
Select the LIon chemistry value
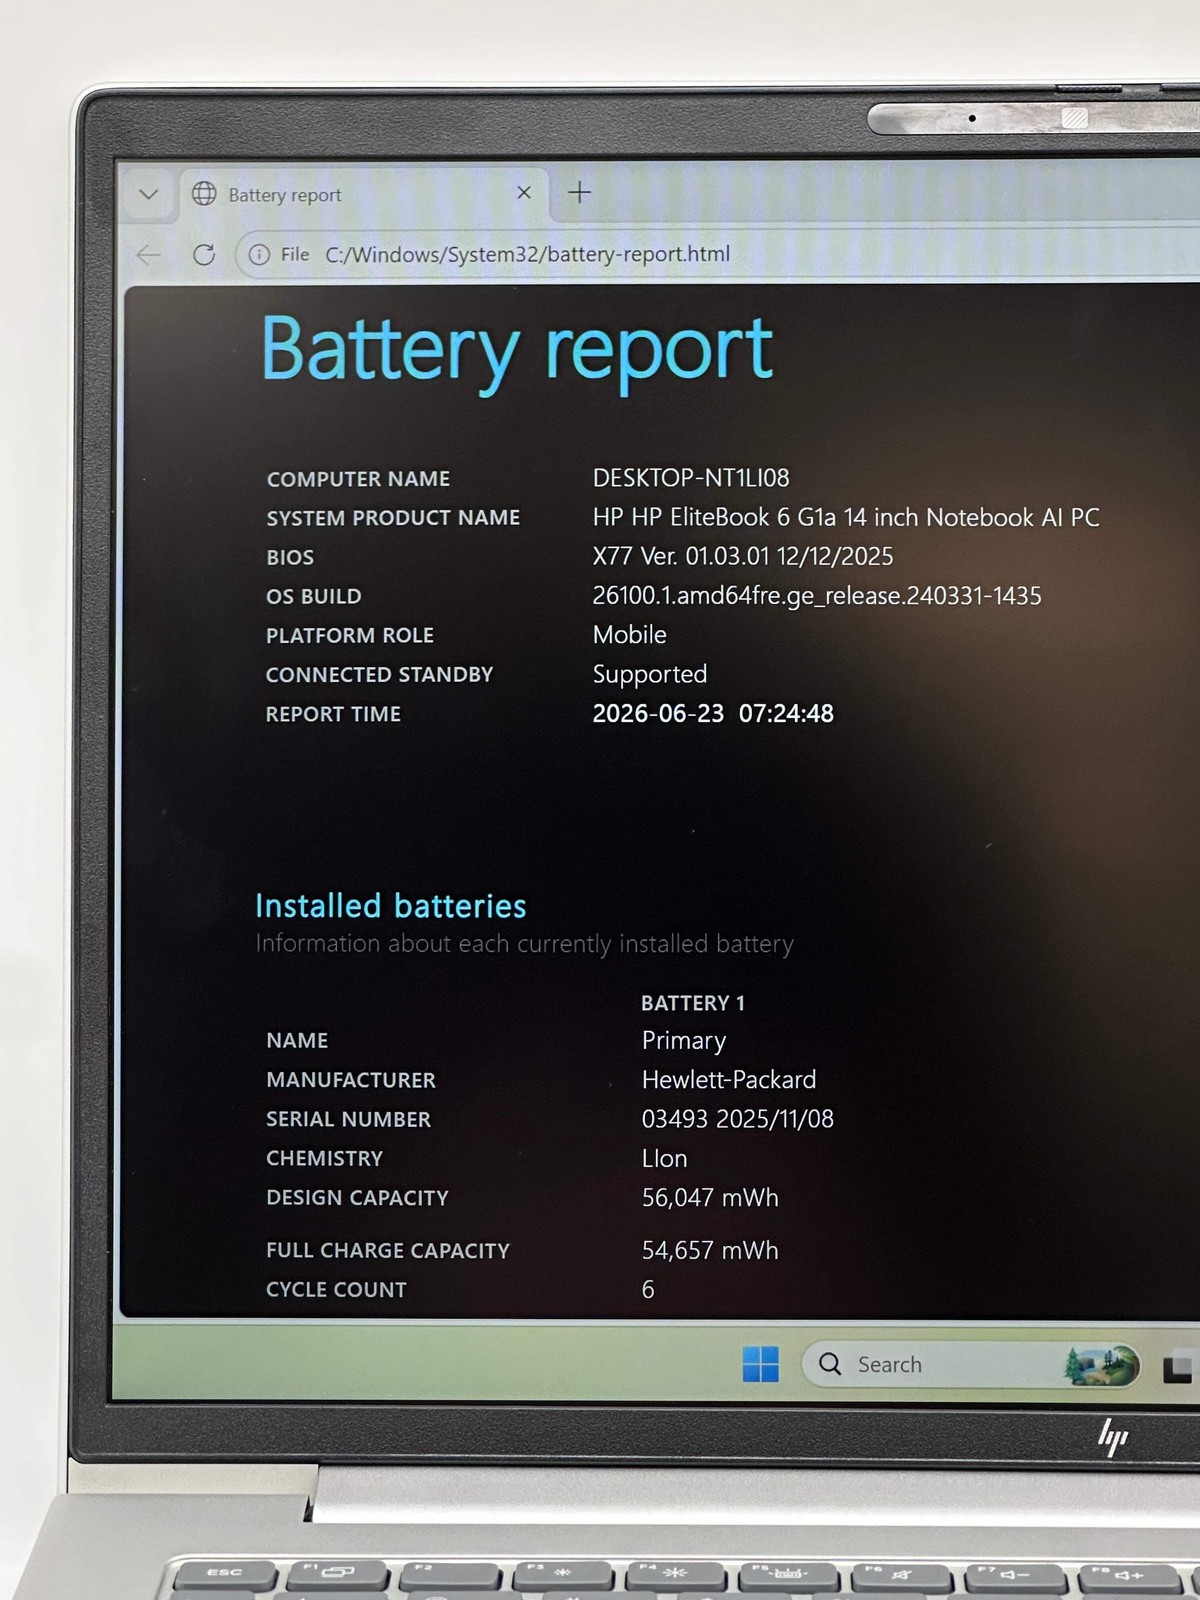665,1158
